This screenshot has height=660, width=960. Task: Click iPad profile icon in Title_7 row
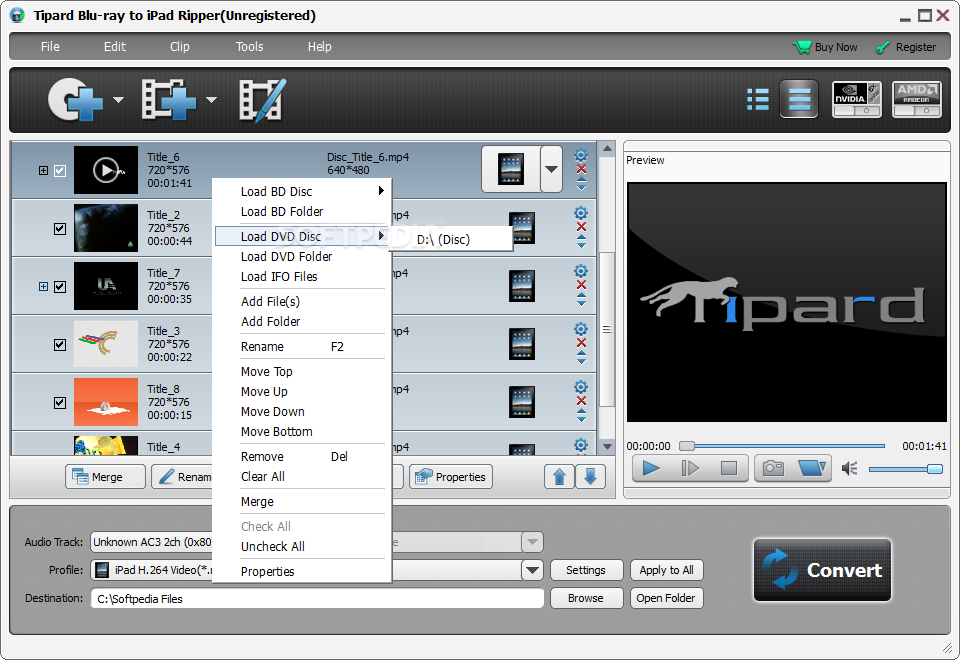(x=522, y=286)
